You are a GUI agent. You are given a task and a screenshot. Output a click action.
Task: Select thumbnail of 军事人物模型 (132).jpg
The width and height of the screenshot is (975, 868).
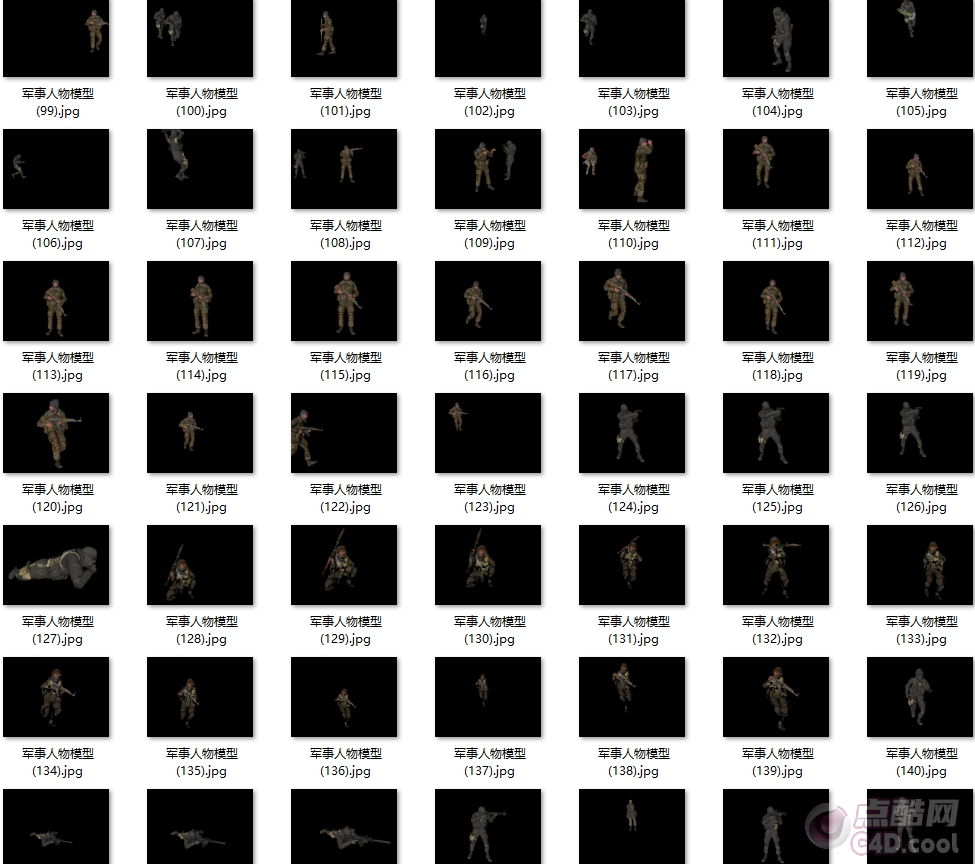(x=776, y=565)
